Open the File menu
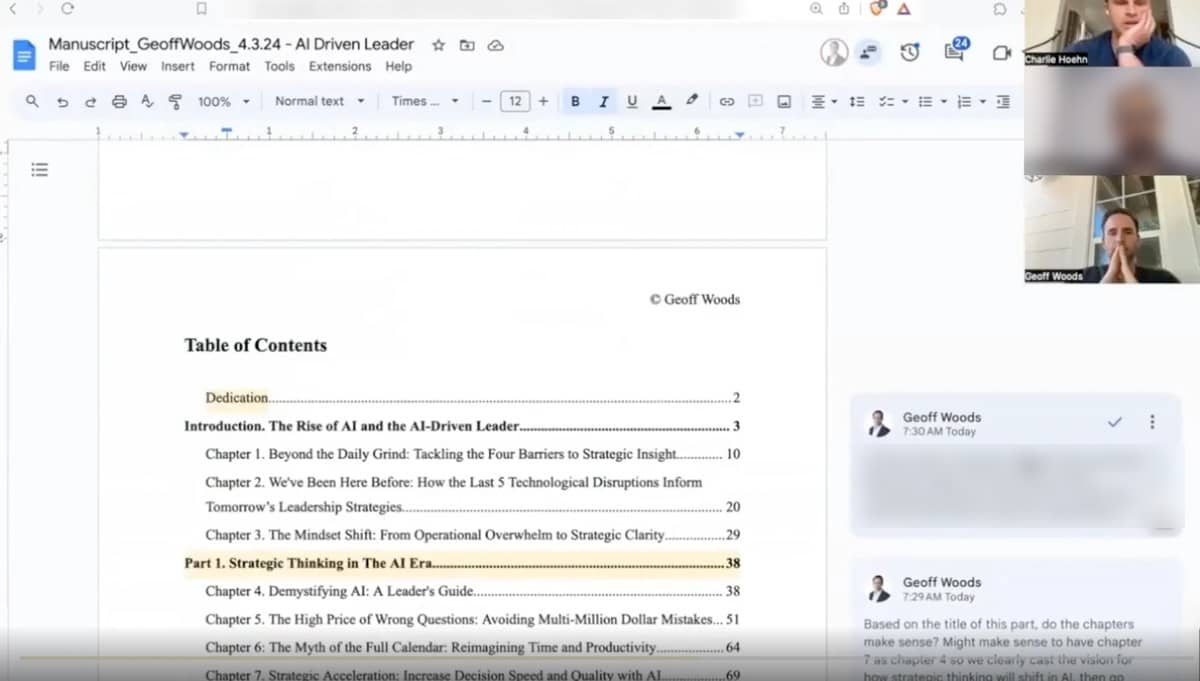 [x=59, y=66]
